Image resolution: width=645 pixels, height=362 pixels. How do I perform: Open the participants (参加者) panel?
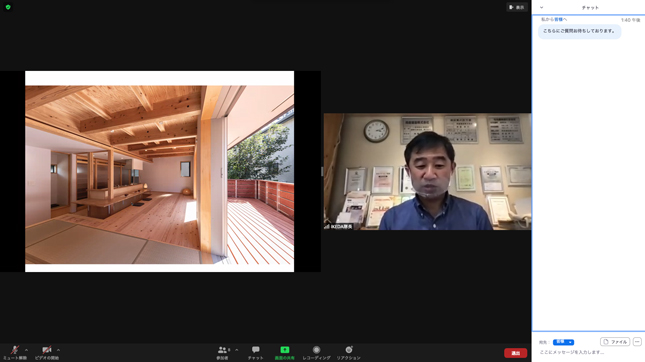click(223, 353)
